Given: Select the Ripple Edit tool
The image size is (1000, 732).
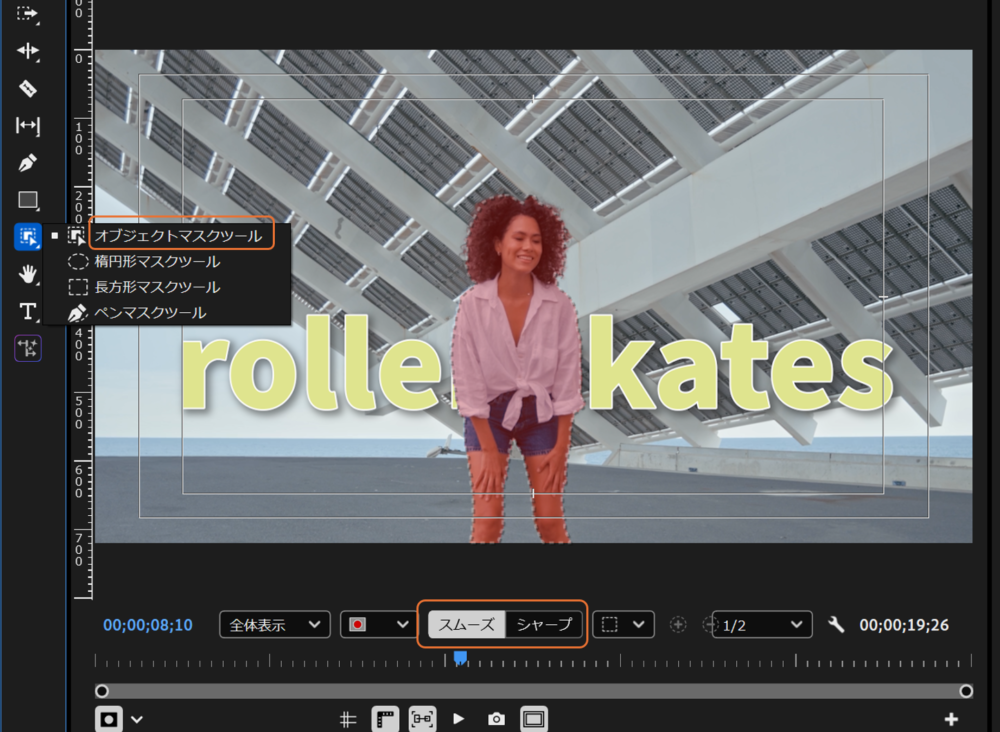Looking at the screenshot, I should 27,51.
